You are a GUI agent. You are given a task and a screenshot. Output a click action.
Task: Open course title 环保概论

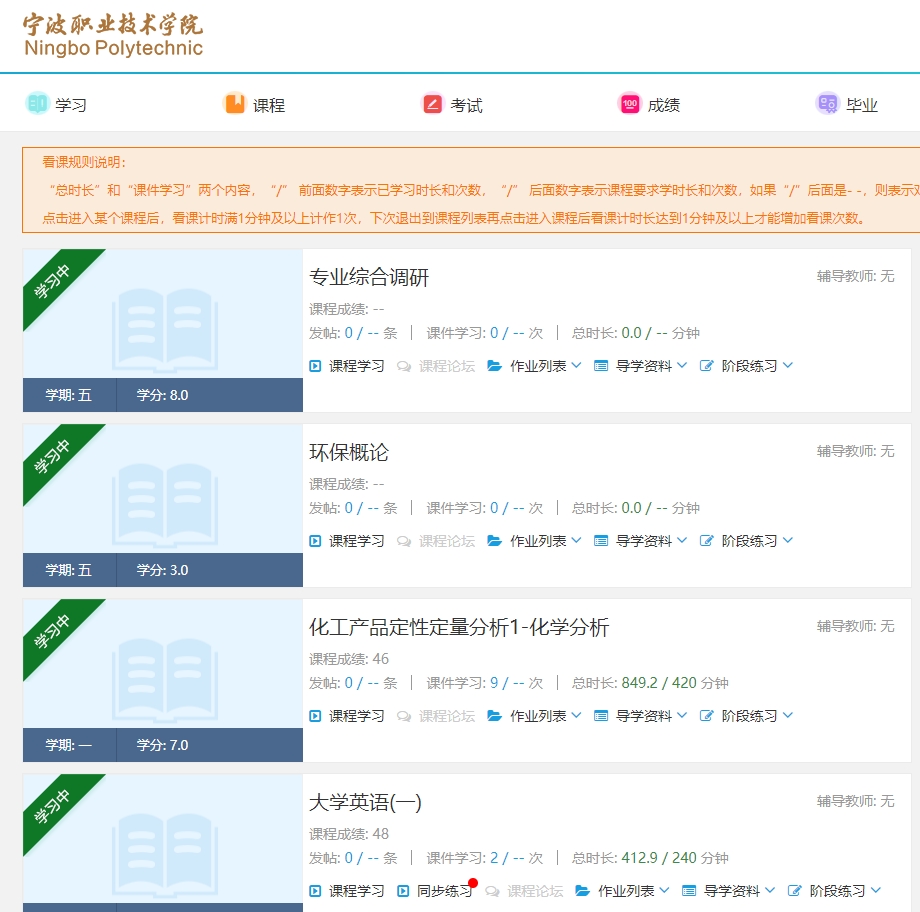click(x=349, y=453)
